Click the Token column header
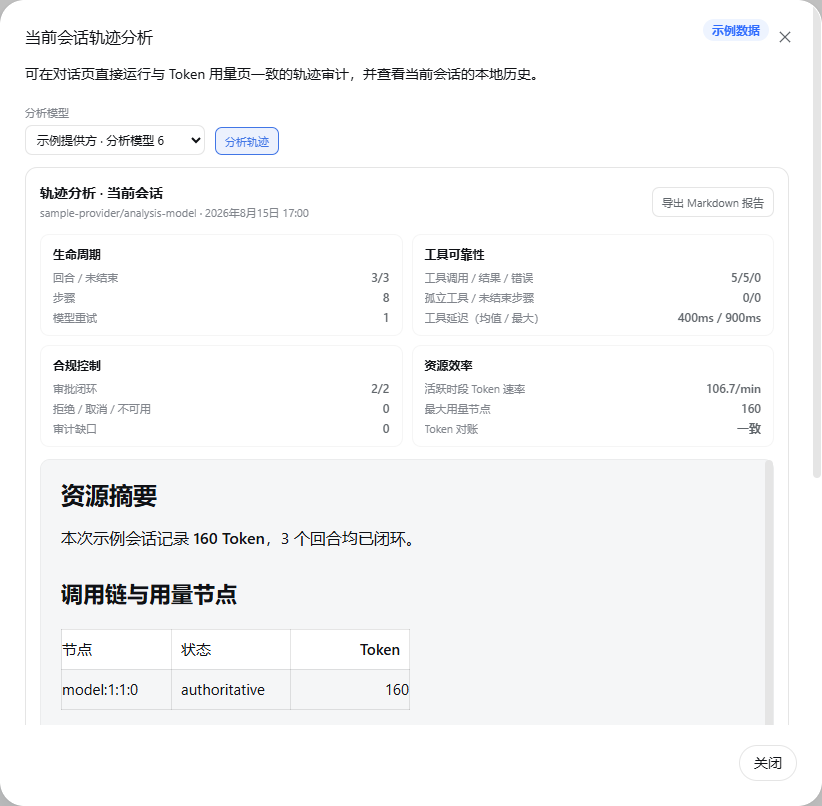 click(350, 650)
